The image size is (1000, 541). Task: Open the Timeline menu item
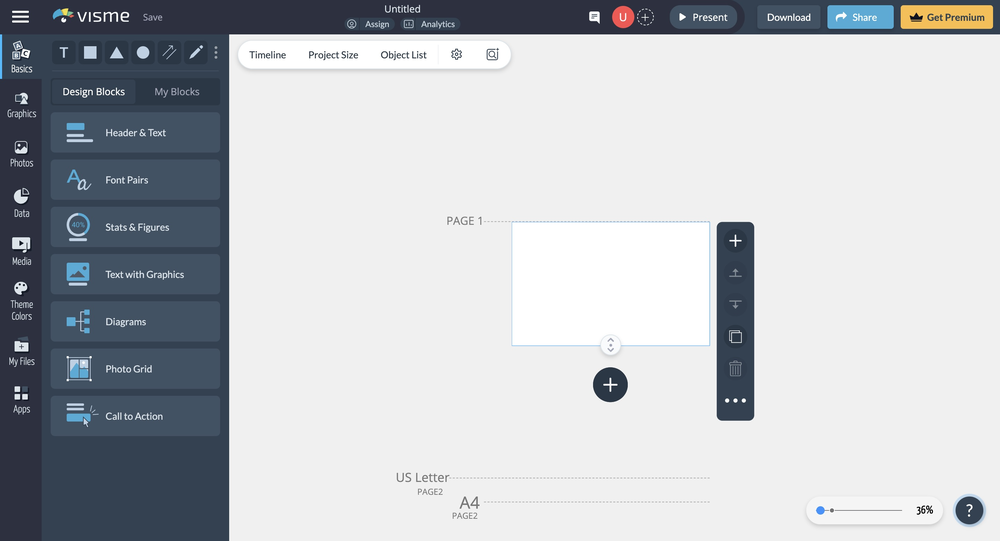267,55
